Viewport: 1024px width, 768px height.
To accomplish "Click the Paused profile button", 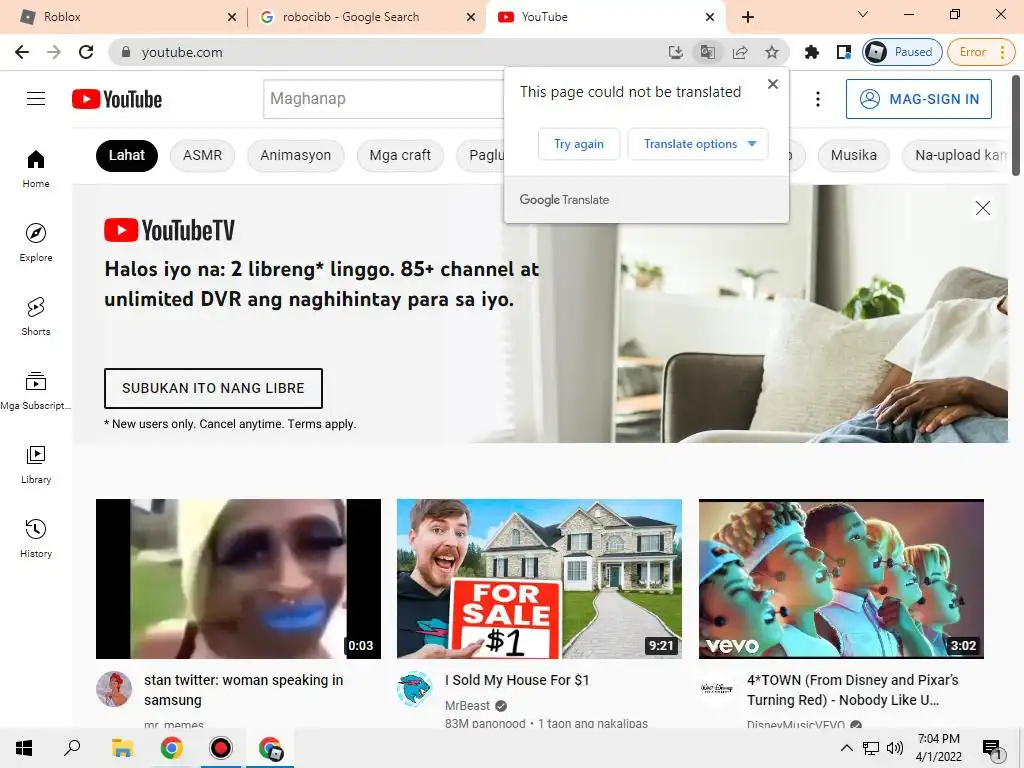I will 903,52.
